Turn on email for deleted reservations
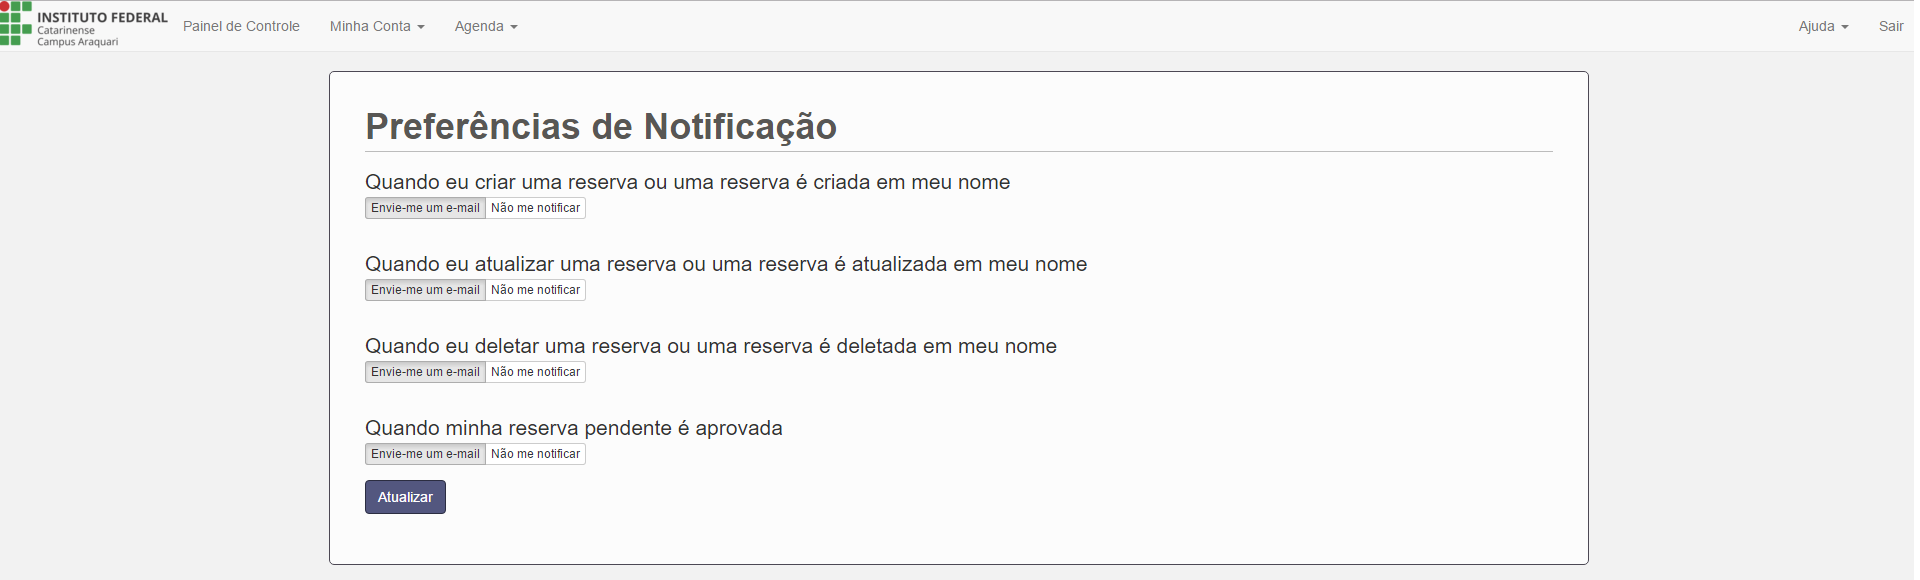The image size is (1920, 580). (425, 372)
